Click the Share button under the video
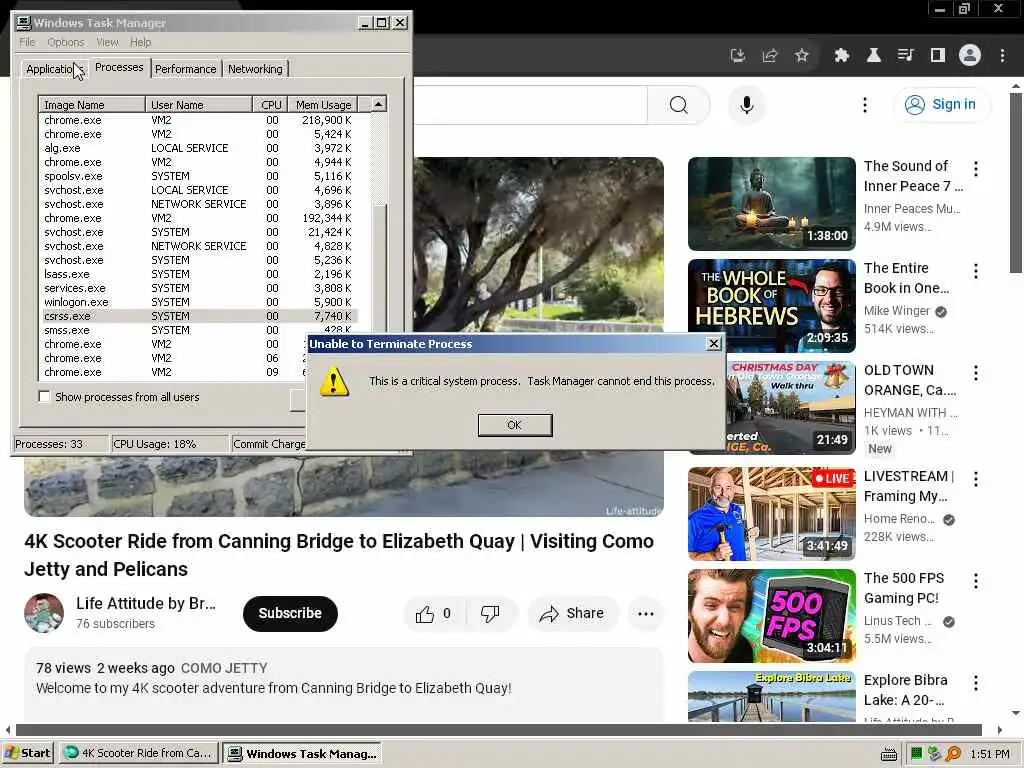This screenshot has height=768, width=1024. coord(572,613)
